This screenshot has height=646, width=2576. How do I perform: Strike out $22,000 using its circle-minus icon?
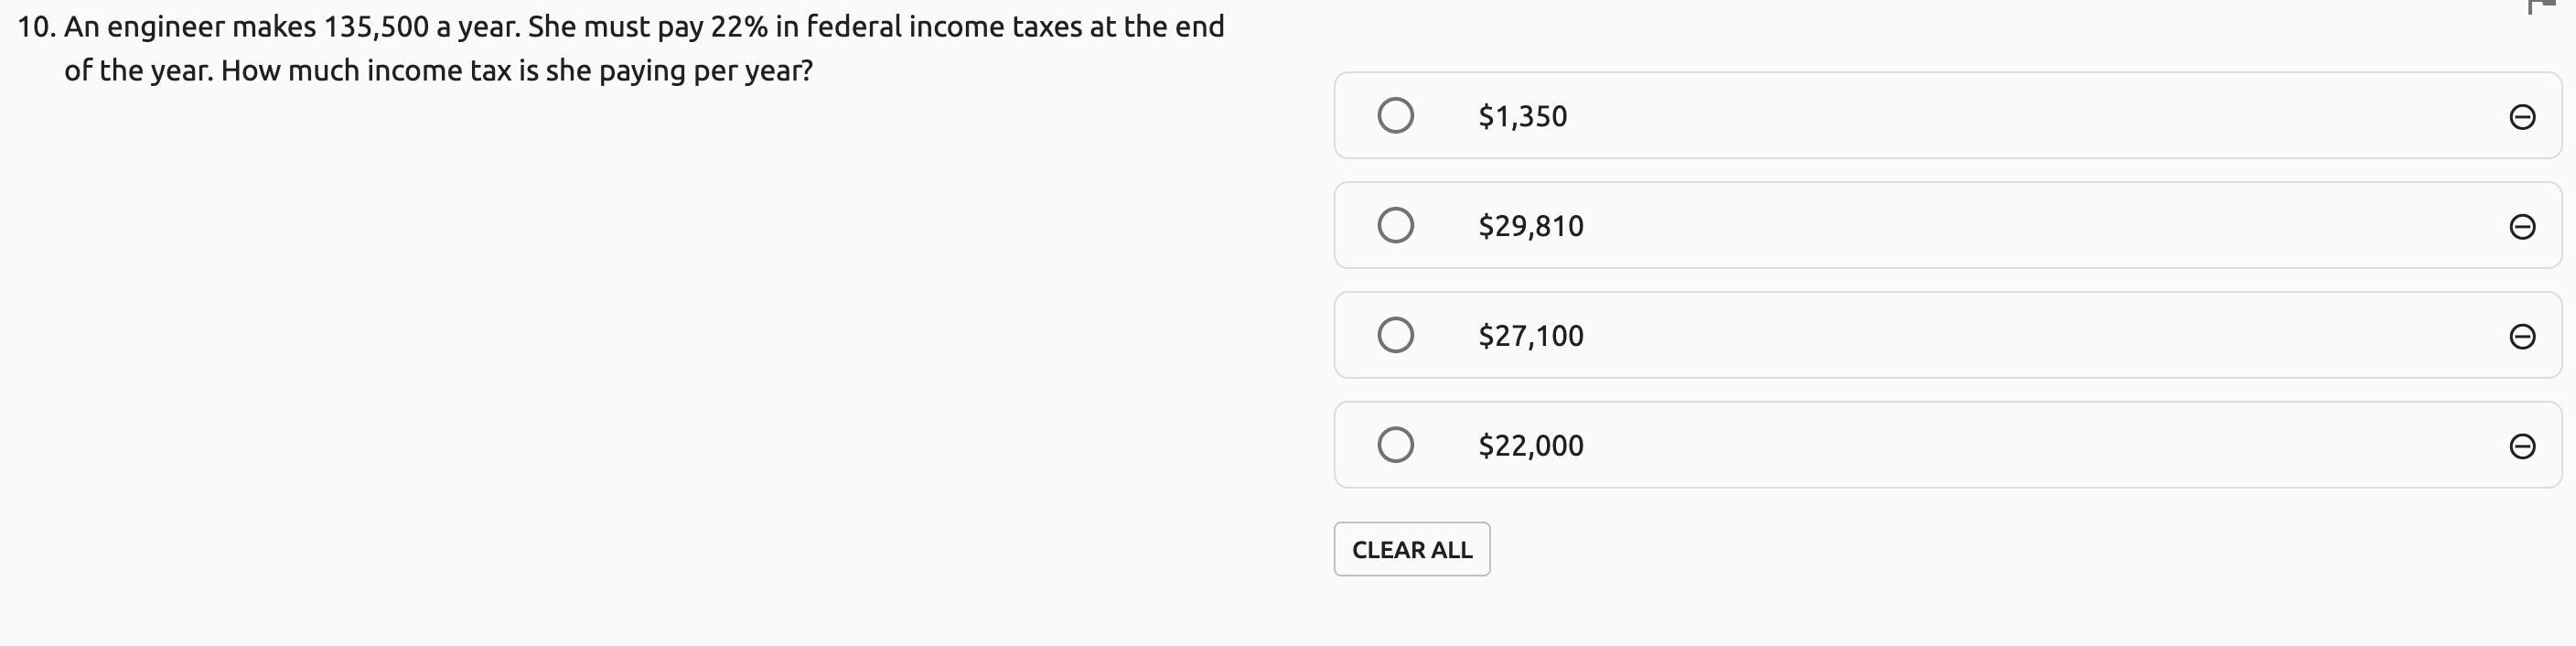(x=2521, y=446)
